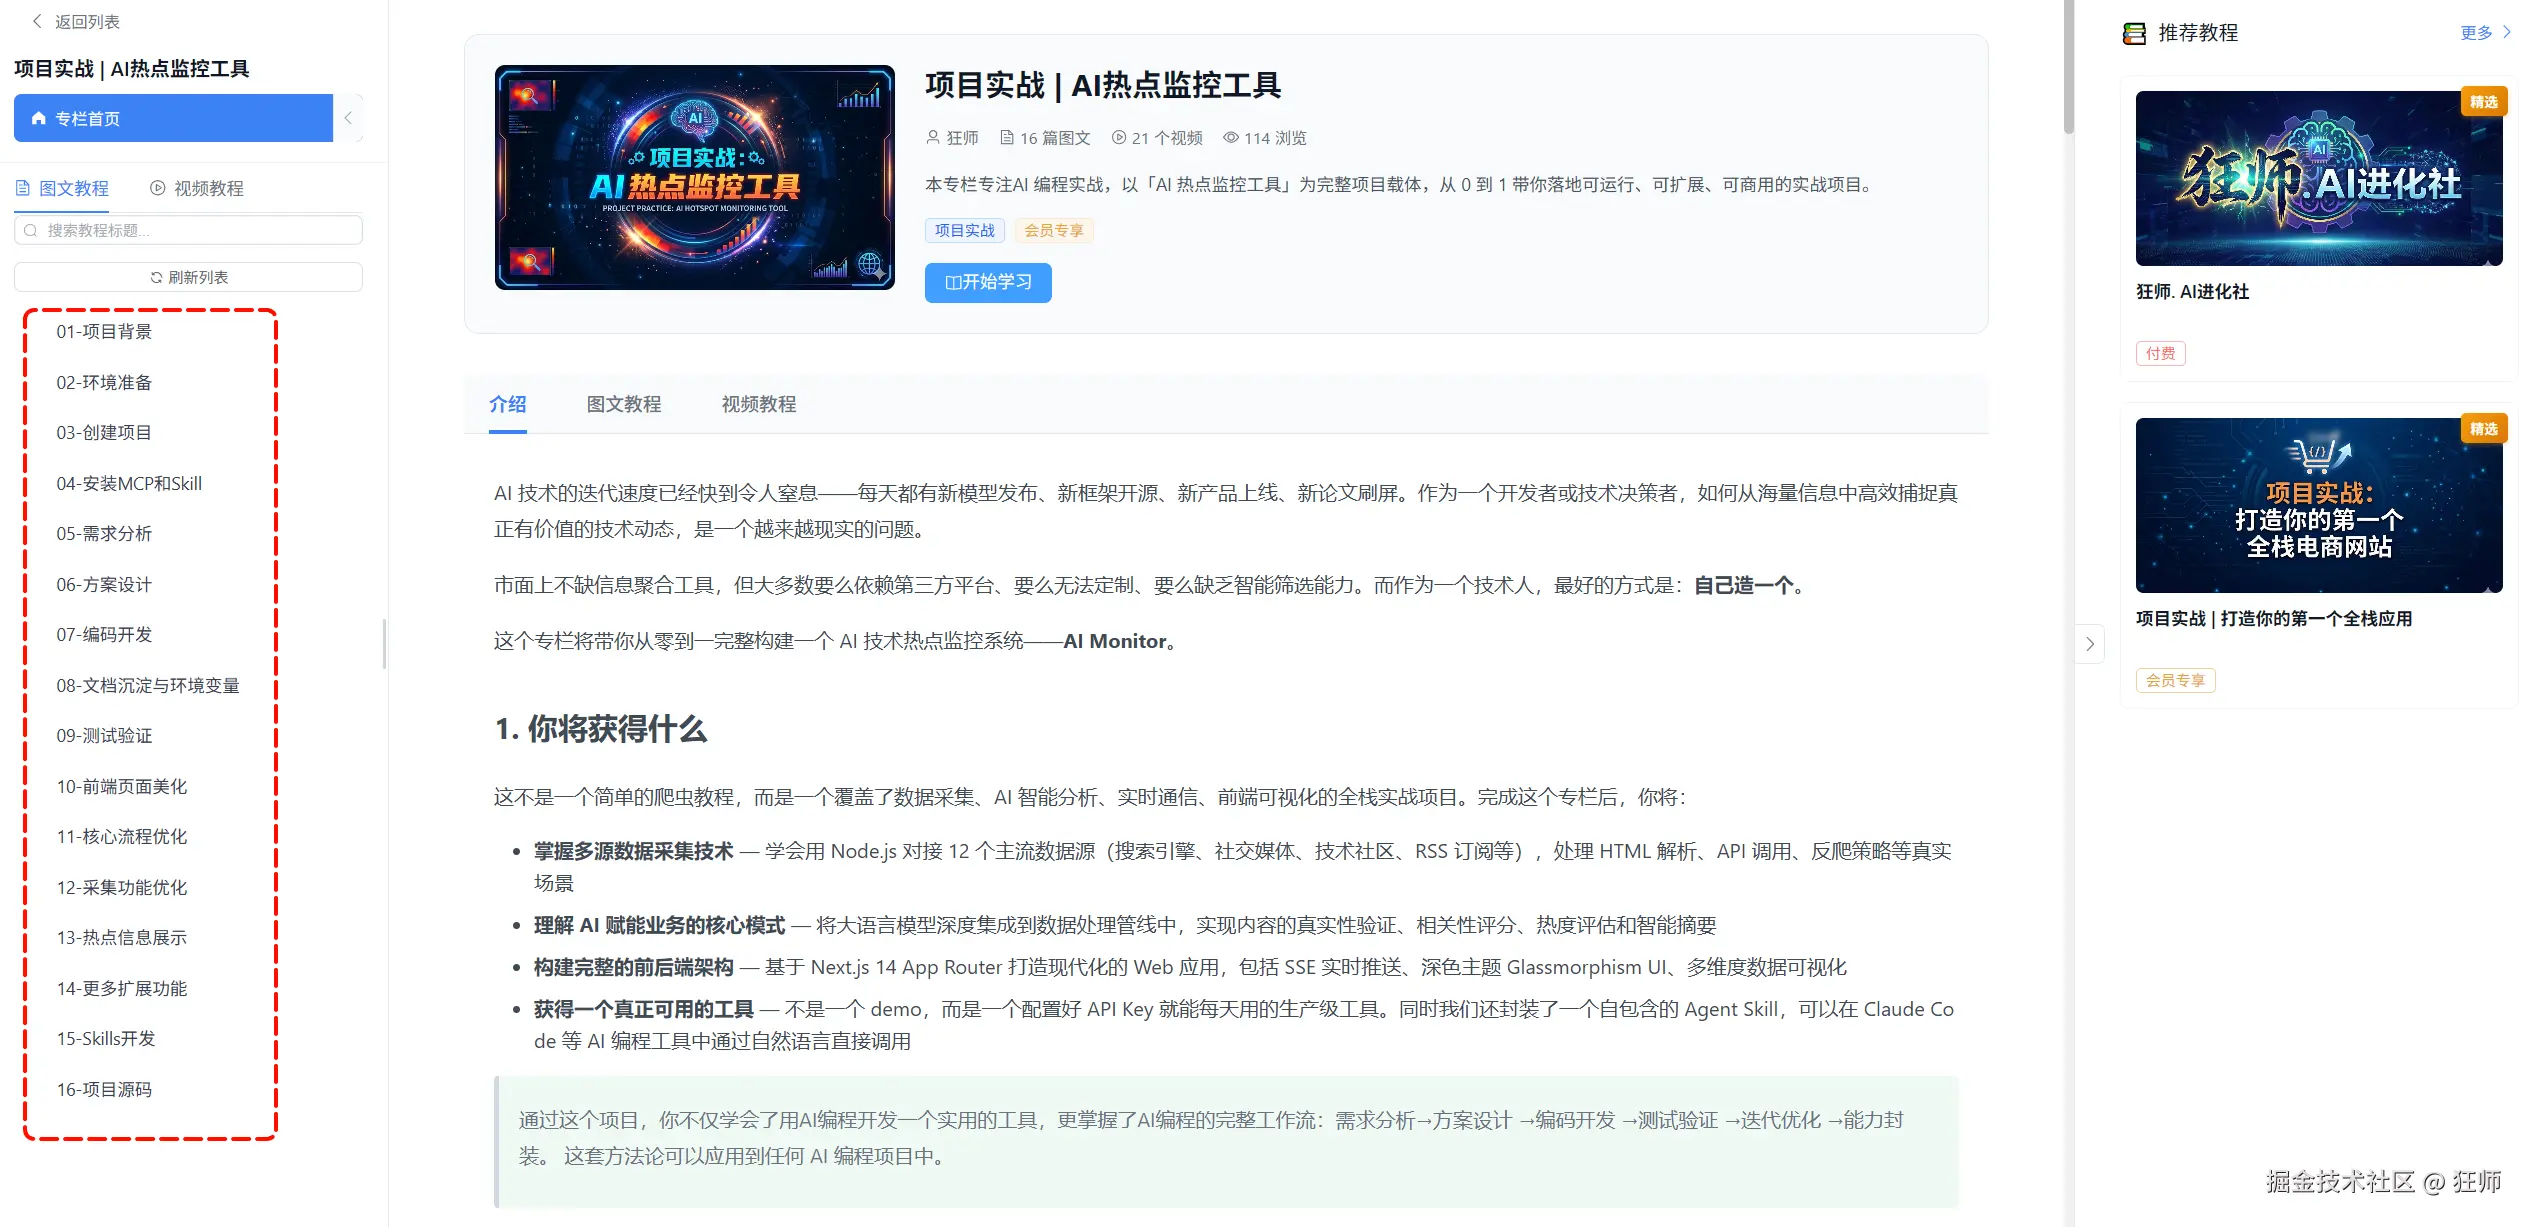Open chapter 04-安装MCP和Skill
The width and height of the screenshot is (2533, 1227).
pos(129,484)
